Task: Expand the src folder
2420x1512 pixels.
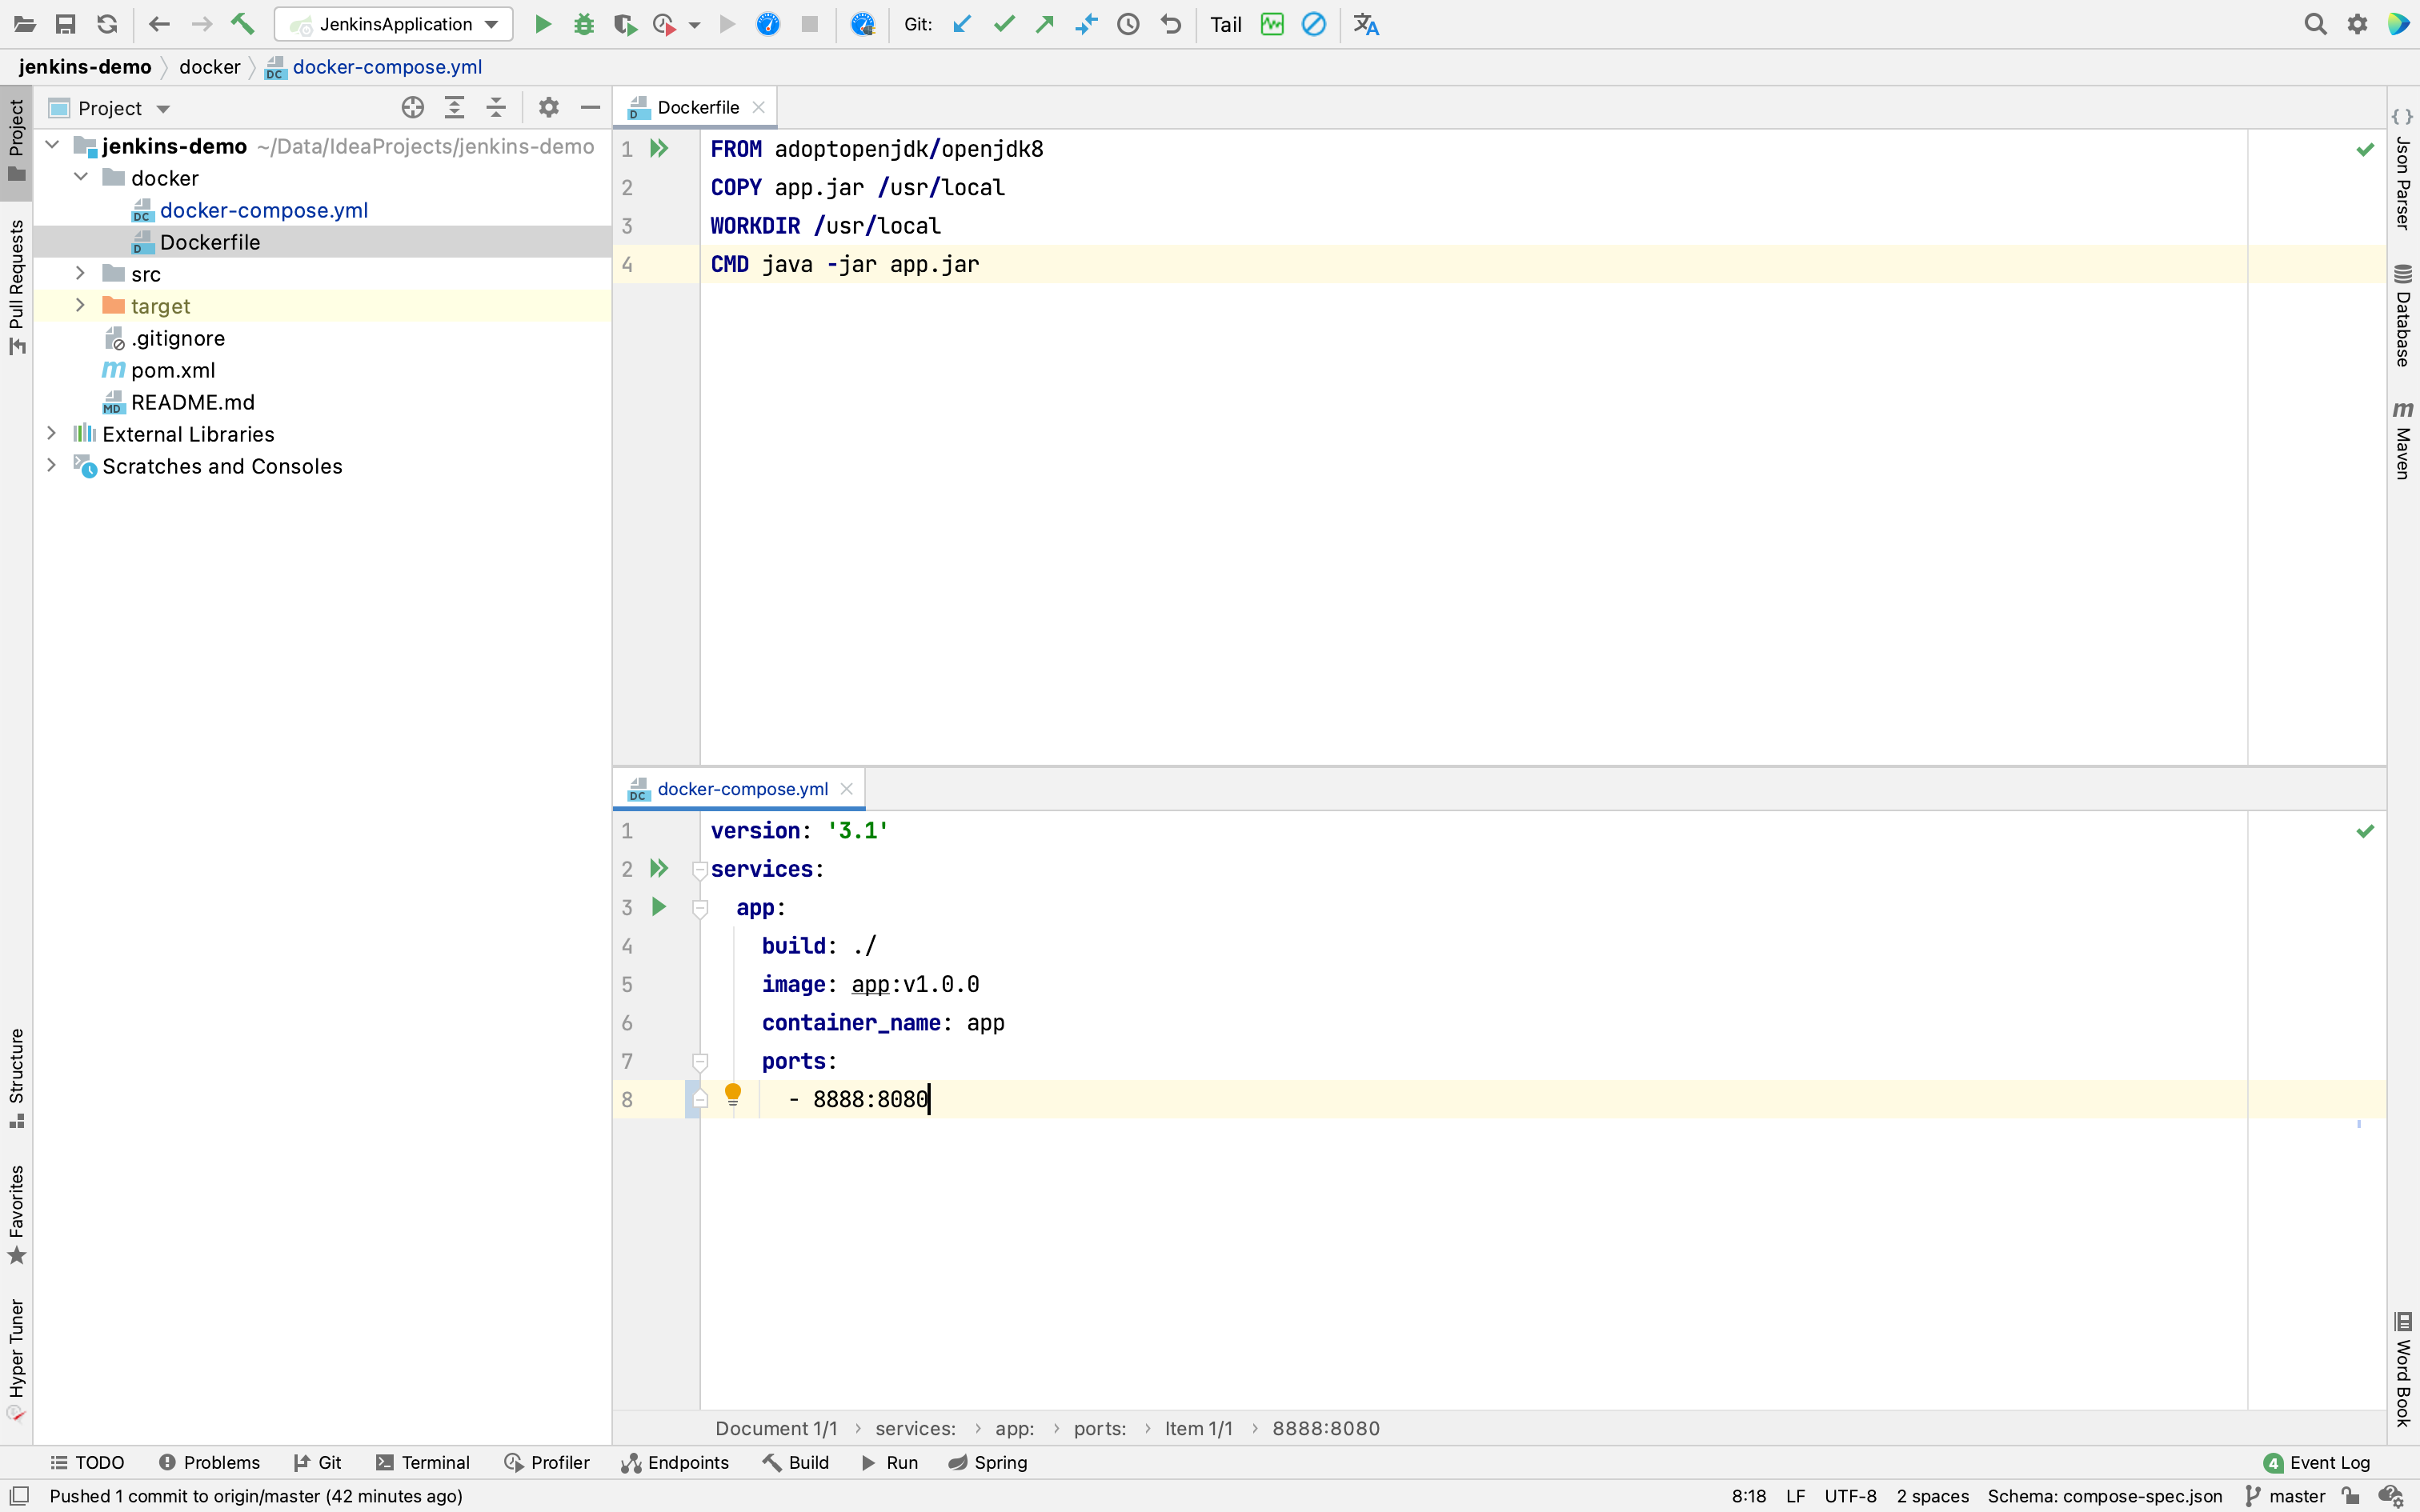Action: (x=81, y=273)
